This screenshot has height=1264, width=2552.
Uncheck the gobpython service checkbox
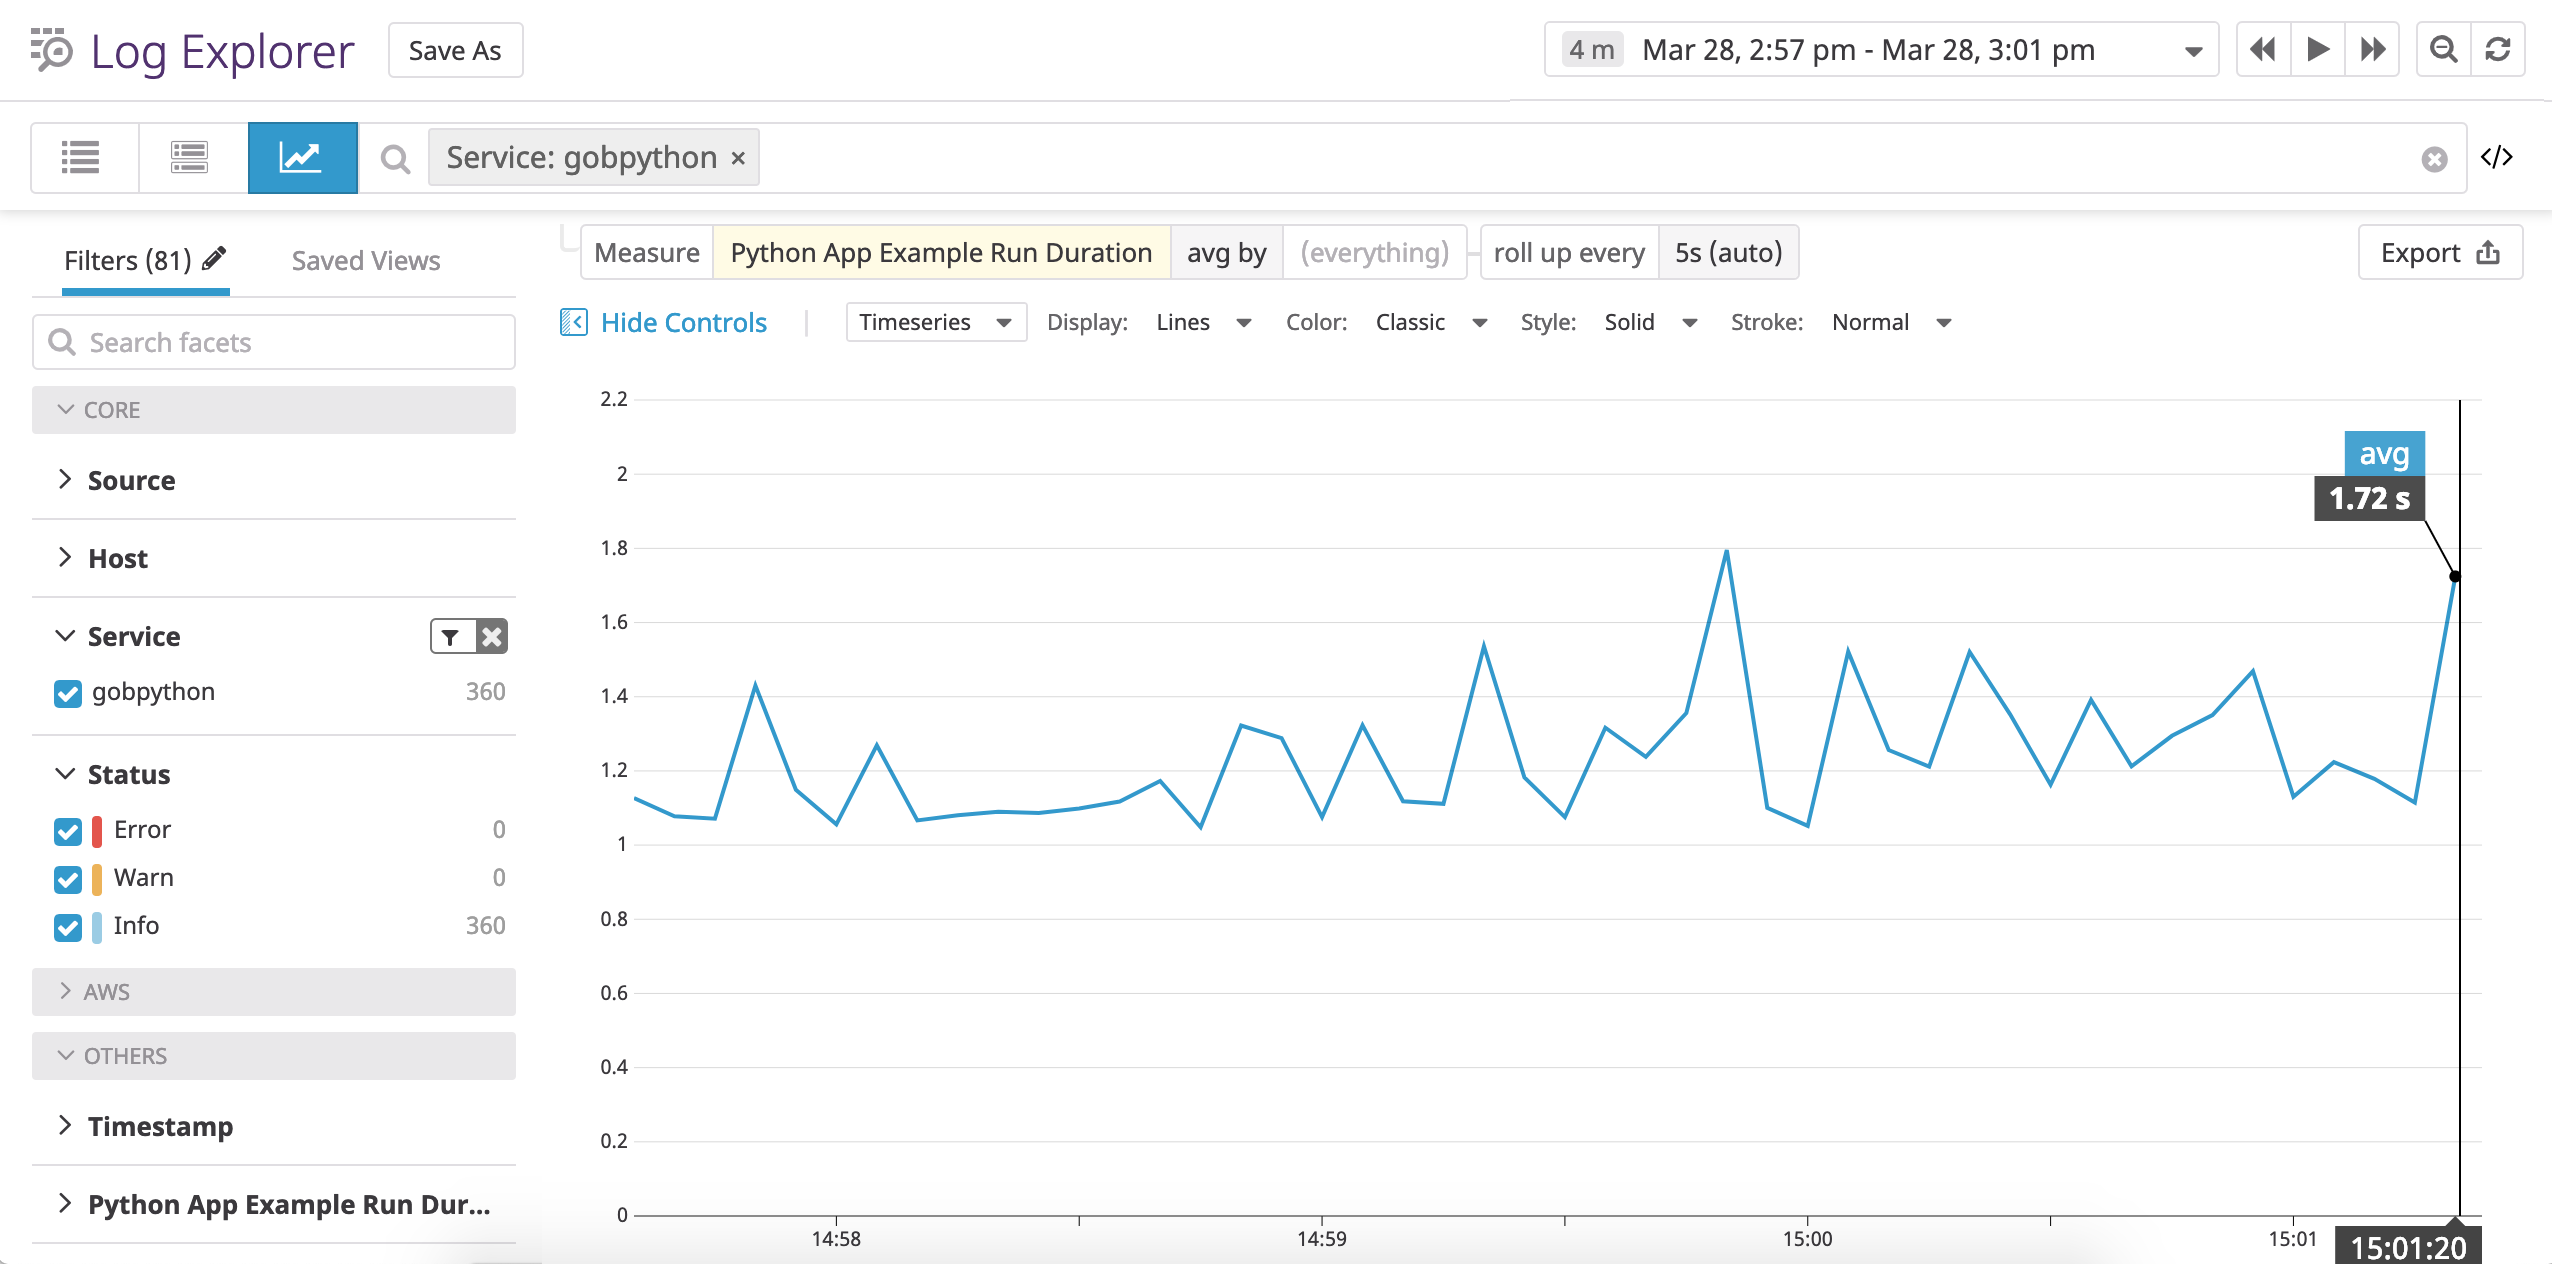(67, 693)
